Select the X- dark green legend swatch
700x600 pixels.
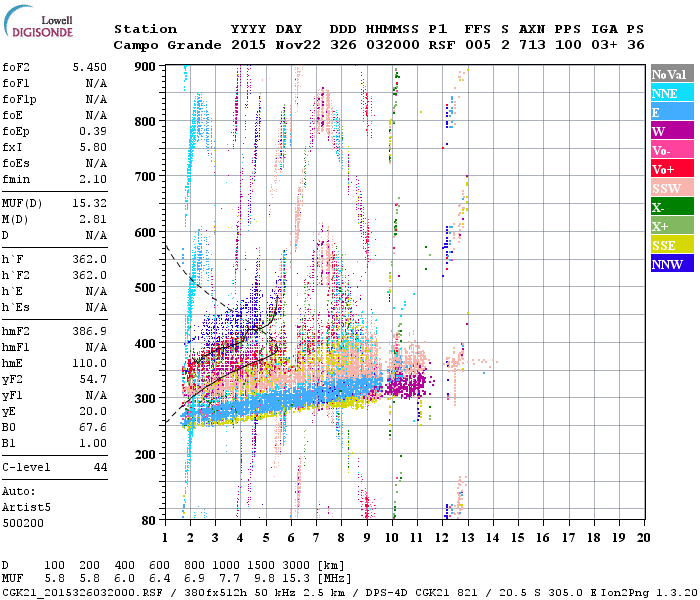(x=672, y=207)
